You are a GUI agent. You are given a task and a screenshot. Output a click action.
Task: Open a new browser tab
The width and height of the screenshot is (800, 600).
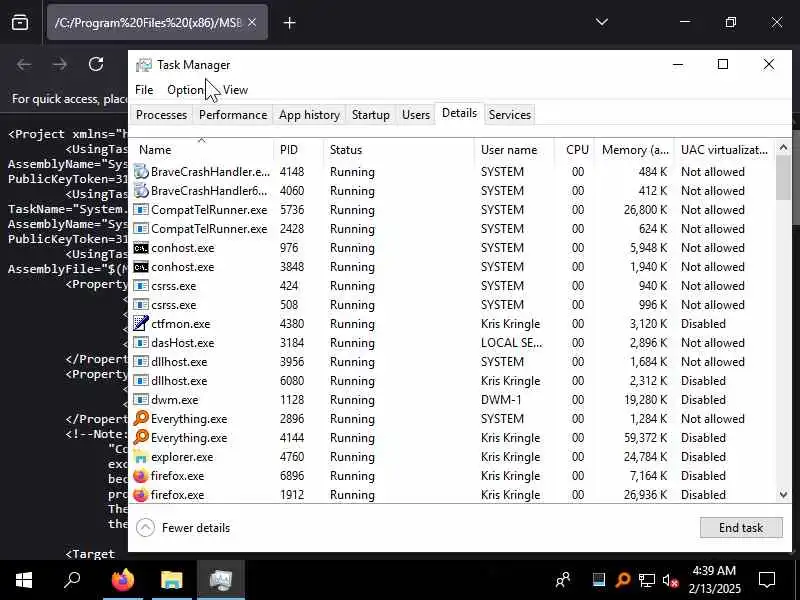coord(289,22)
